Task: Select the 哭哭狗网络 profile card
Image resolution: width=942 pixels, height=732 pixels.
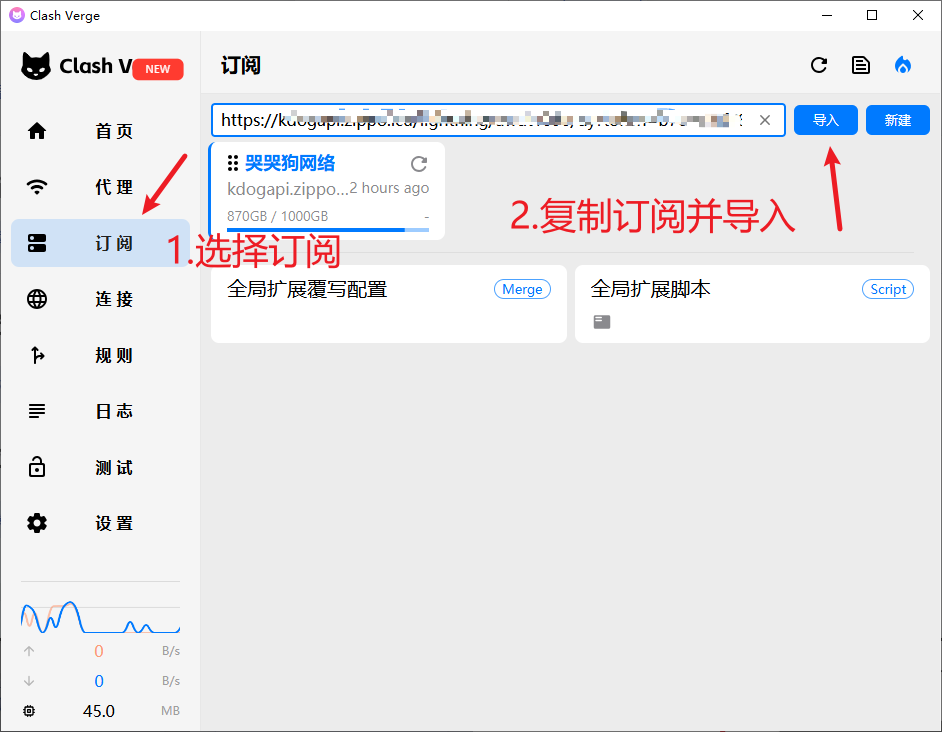Action: pyautogui.click(x=327, y=191)
